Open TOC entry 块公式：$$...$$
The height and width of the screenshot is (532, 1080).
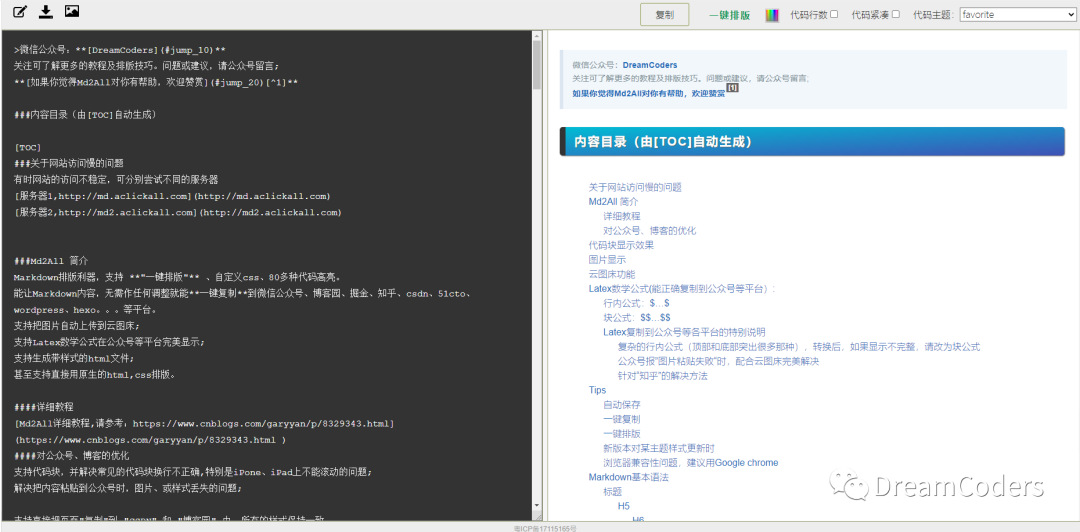point(636,317)
